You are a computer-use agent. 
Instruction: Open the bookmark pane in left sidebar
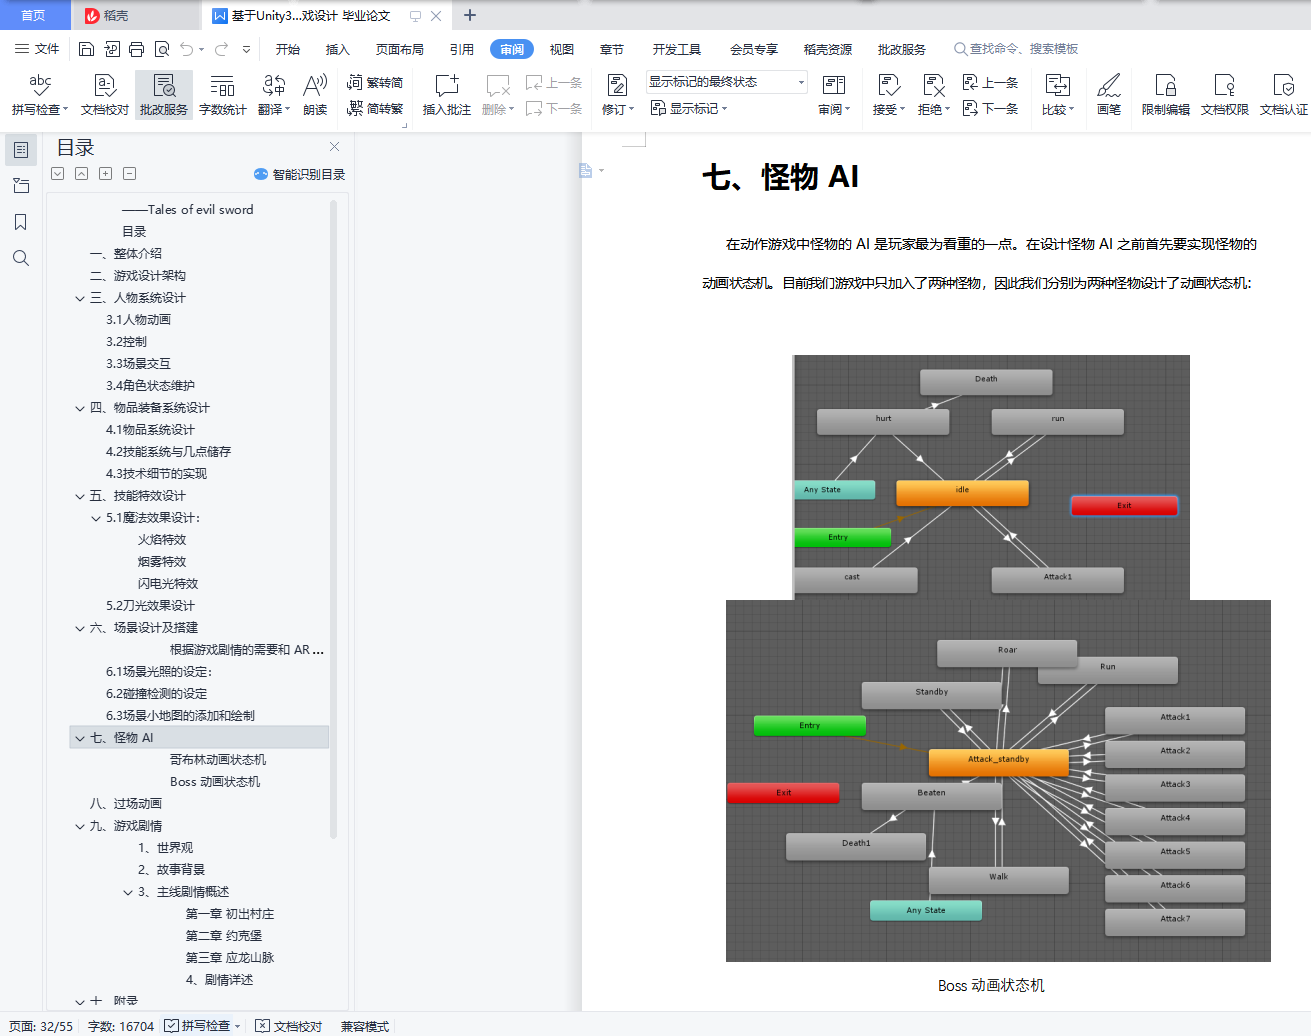click(x=20, y=222)
